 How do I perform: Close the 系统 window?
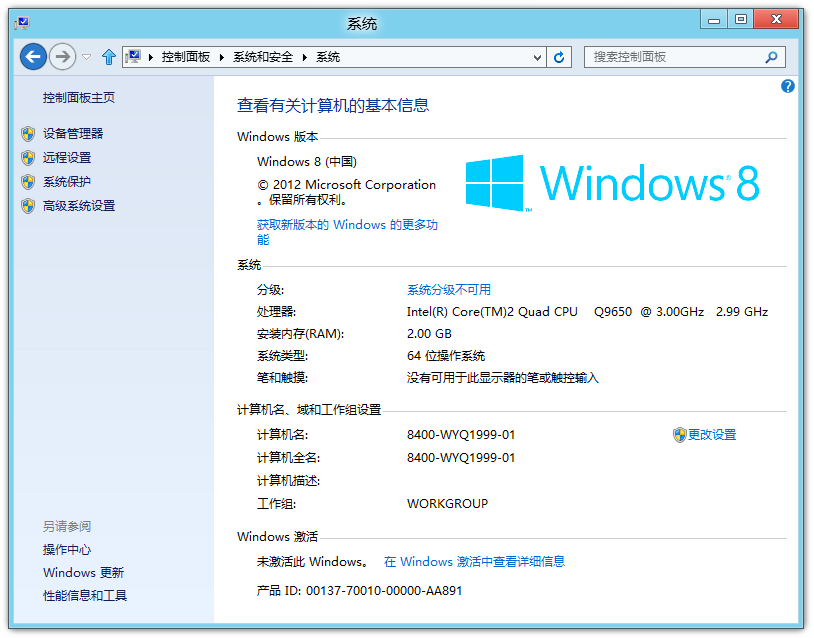[x=776, y=20]
